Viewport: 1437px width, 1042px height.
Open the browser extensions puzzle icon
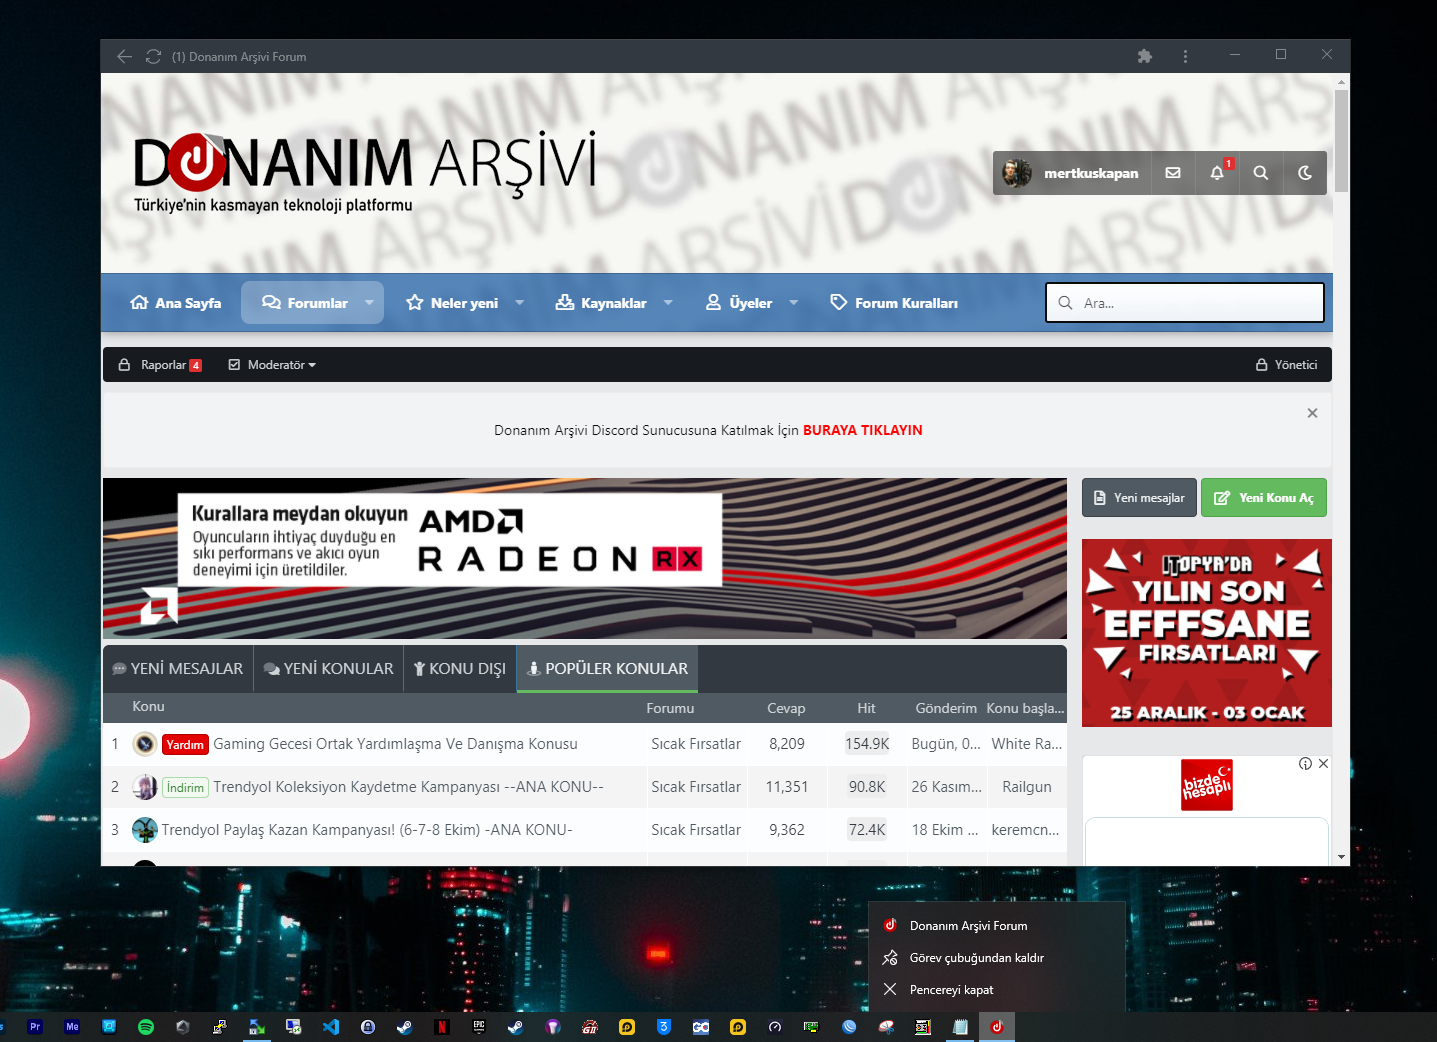pyautogui.click(x=1145, y=57)
